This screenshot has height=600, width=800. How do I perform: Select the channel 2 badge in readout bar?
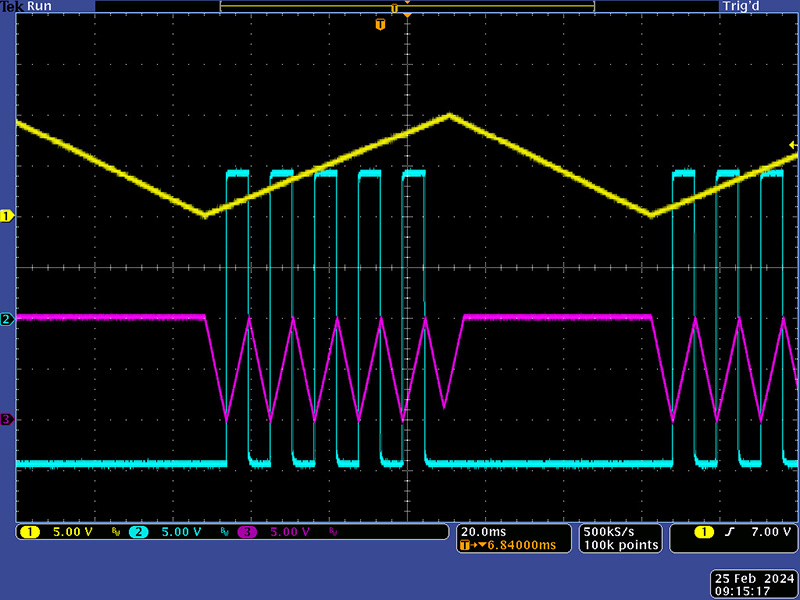tap(139, 532)
